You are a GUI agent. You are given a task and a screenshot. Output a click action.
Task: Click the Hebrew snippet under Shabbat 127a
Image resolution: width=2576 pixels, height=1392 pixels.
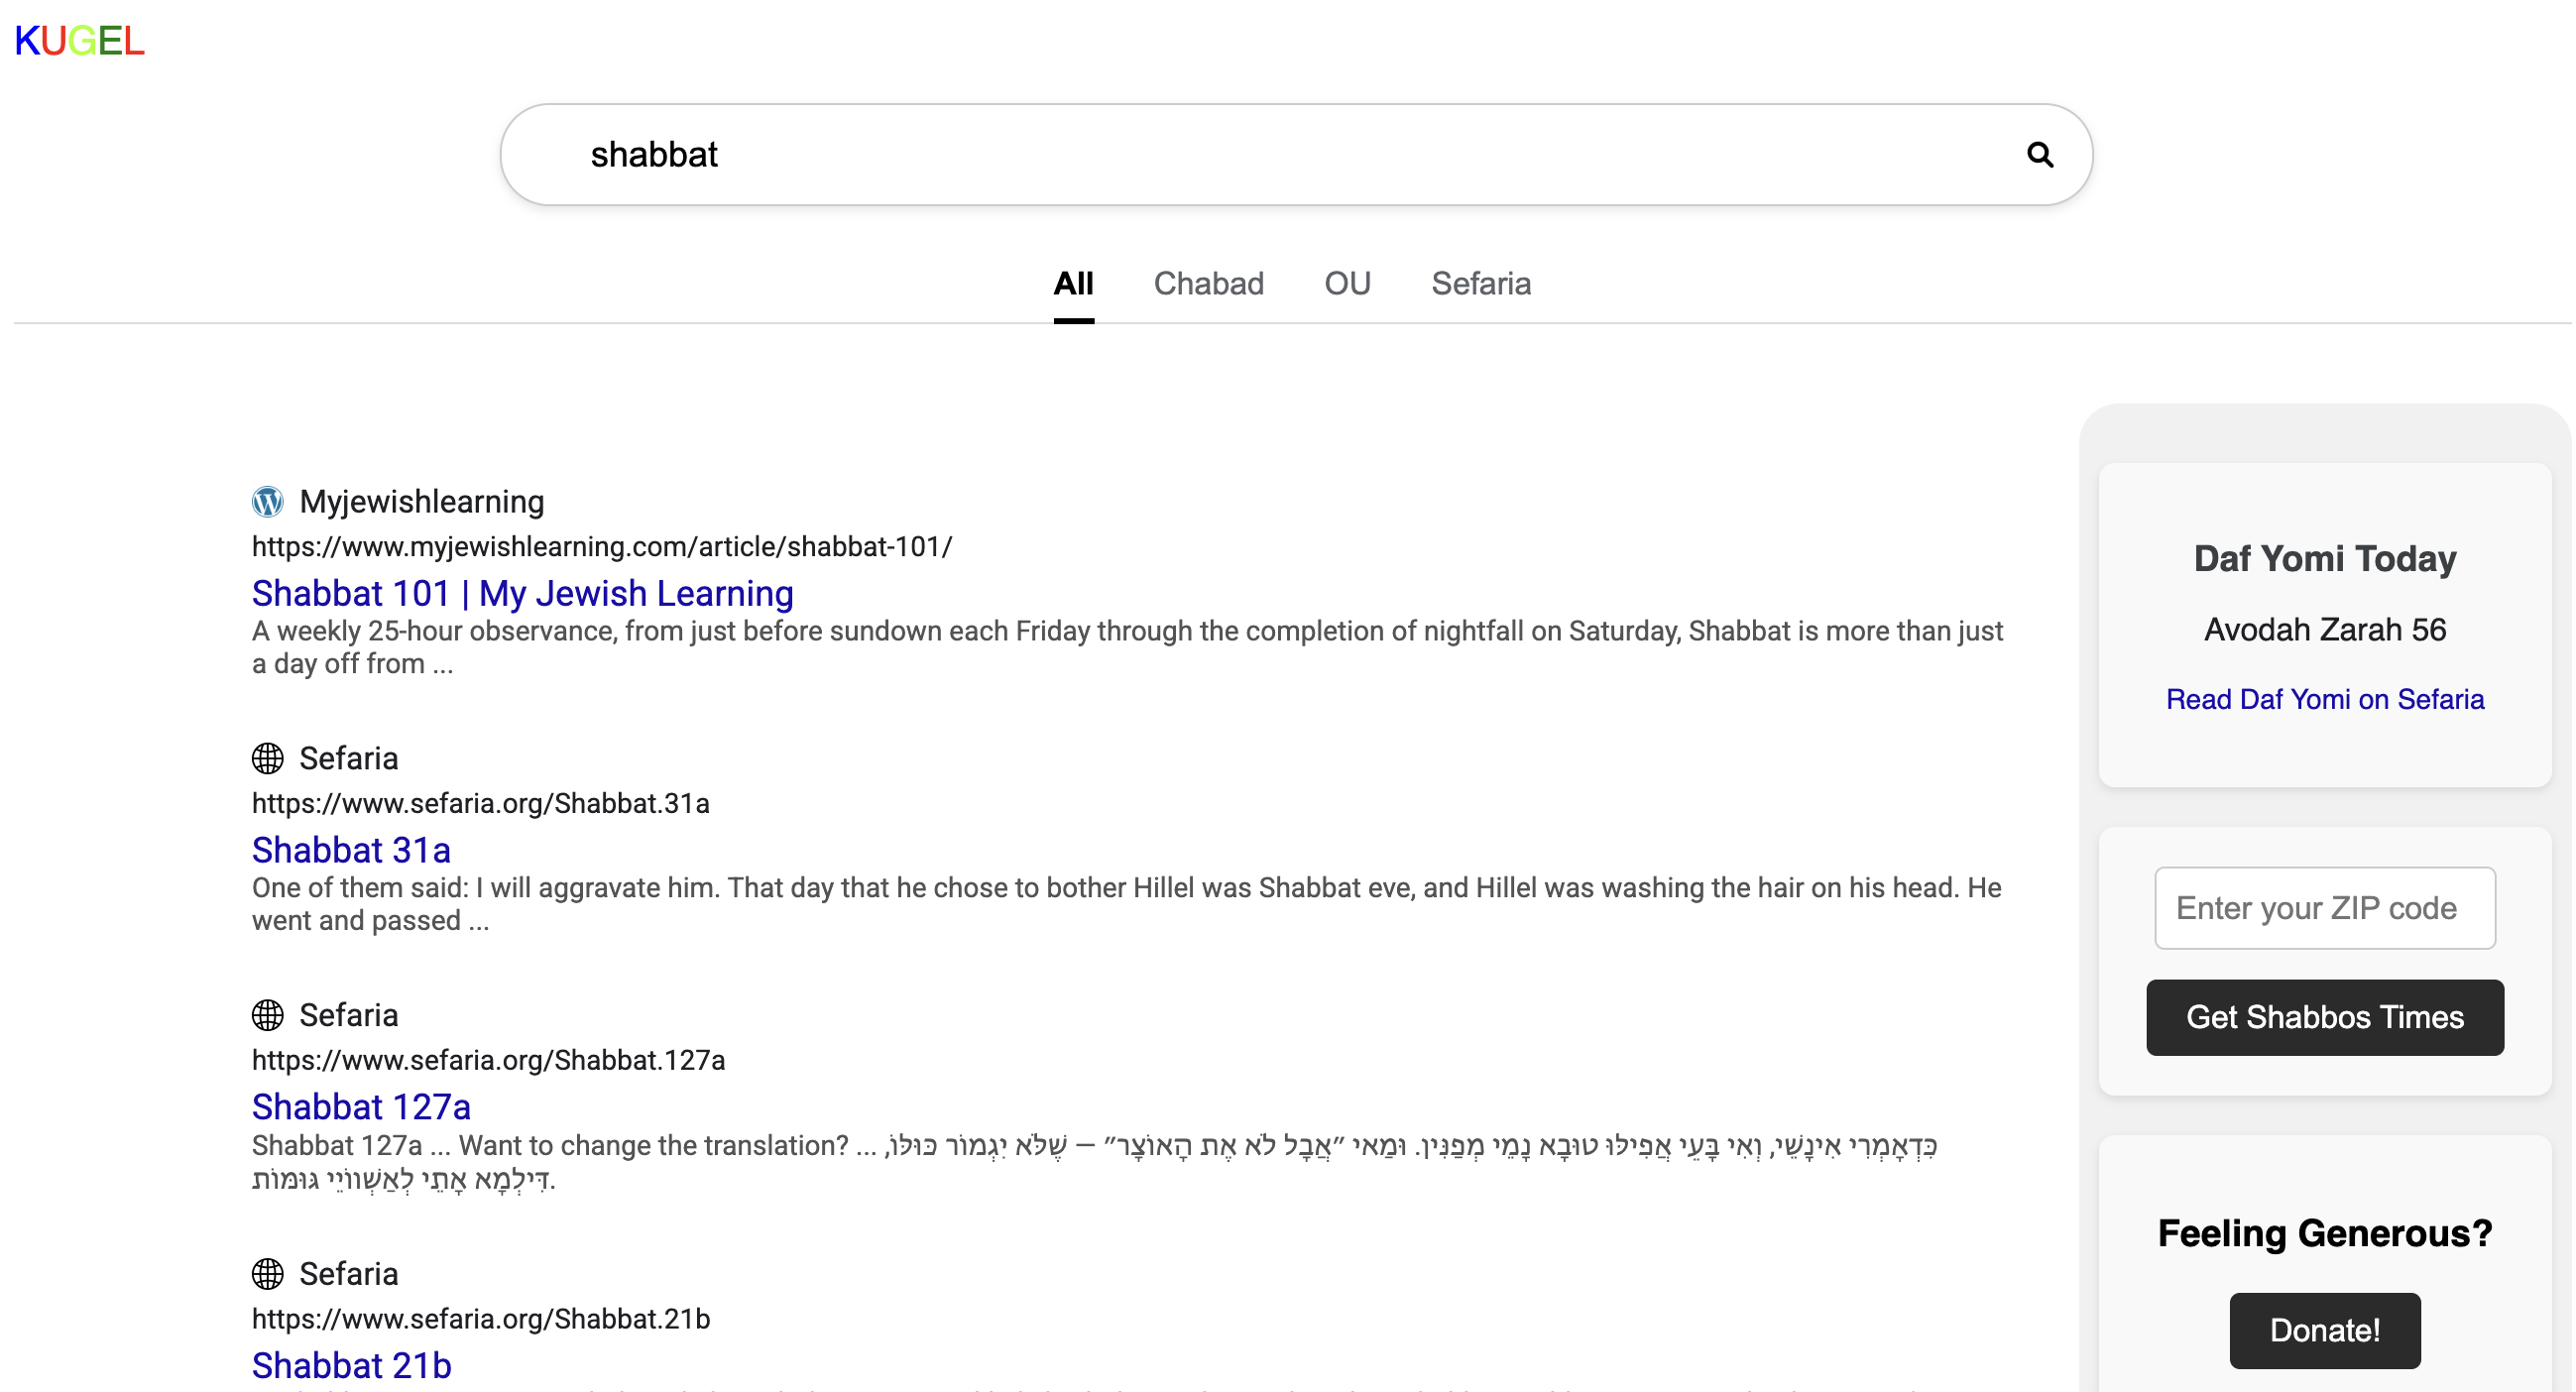click(x=1095, y=1163)
